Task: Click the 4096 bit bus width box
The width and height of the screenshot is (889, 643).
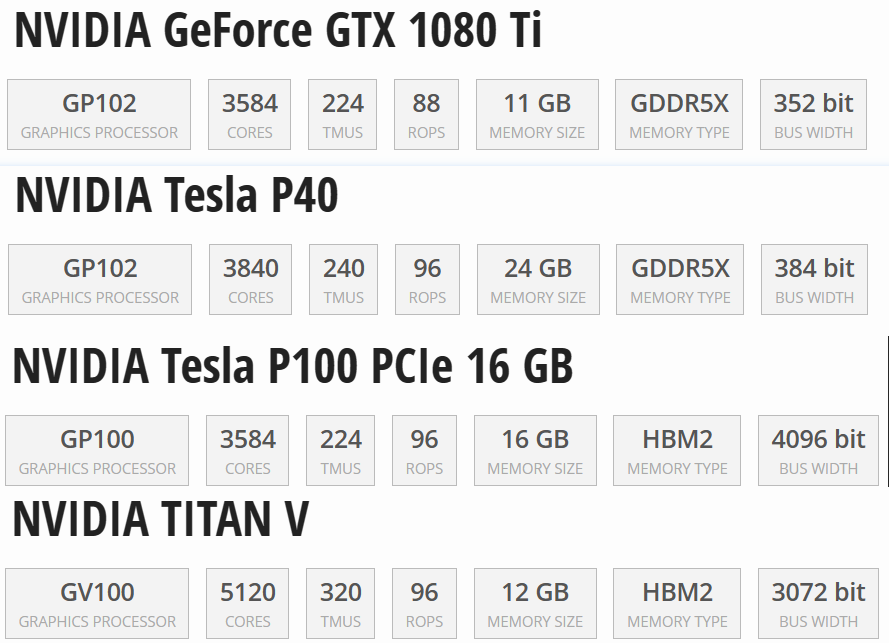Action: click(x=819, y=451)
